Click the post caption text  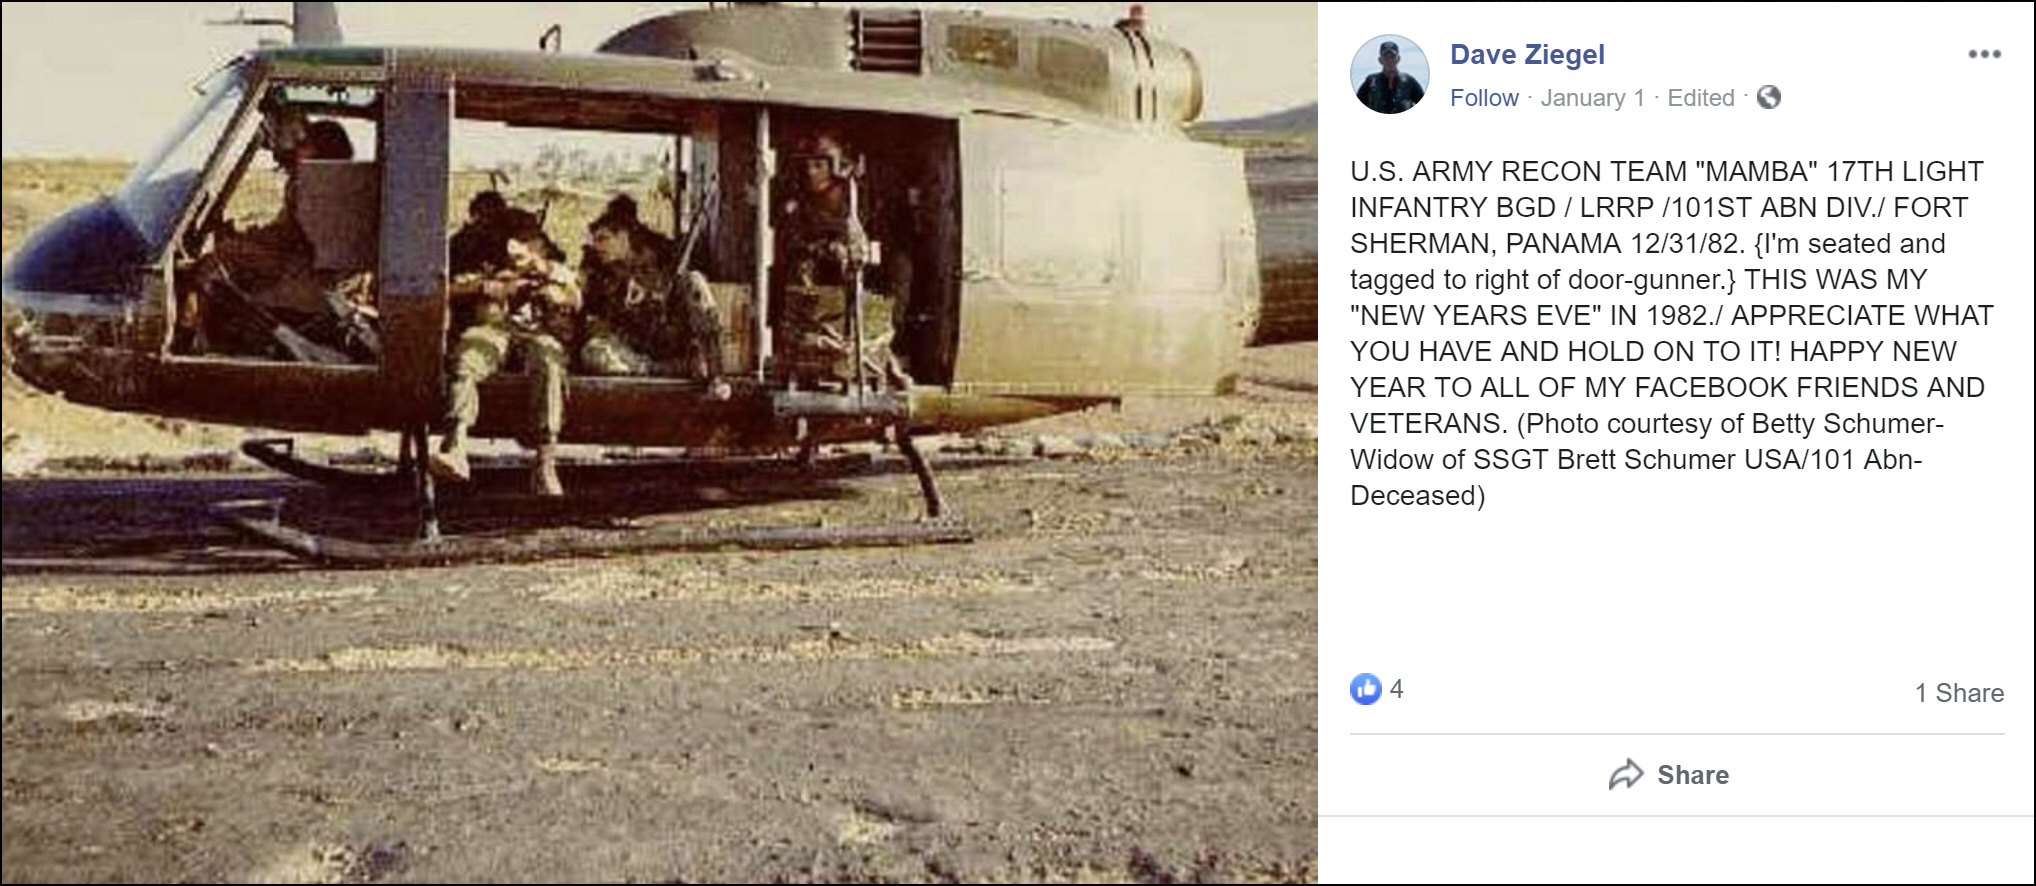click(x=1670, y=333)
